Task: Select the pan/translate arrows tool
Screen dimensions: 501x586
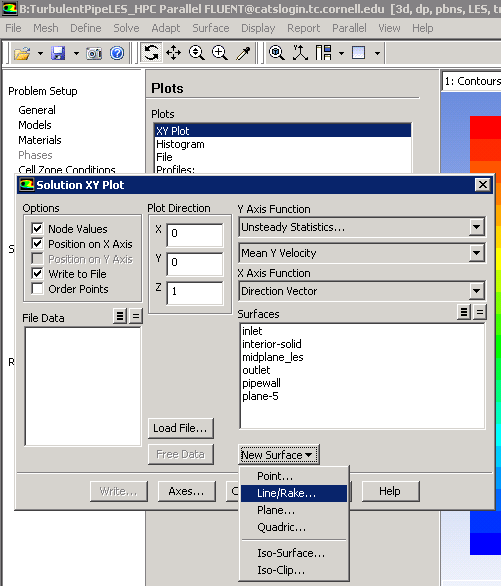Action: [x=173, y=53]
